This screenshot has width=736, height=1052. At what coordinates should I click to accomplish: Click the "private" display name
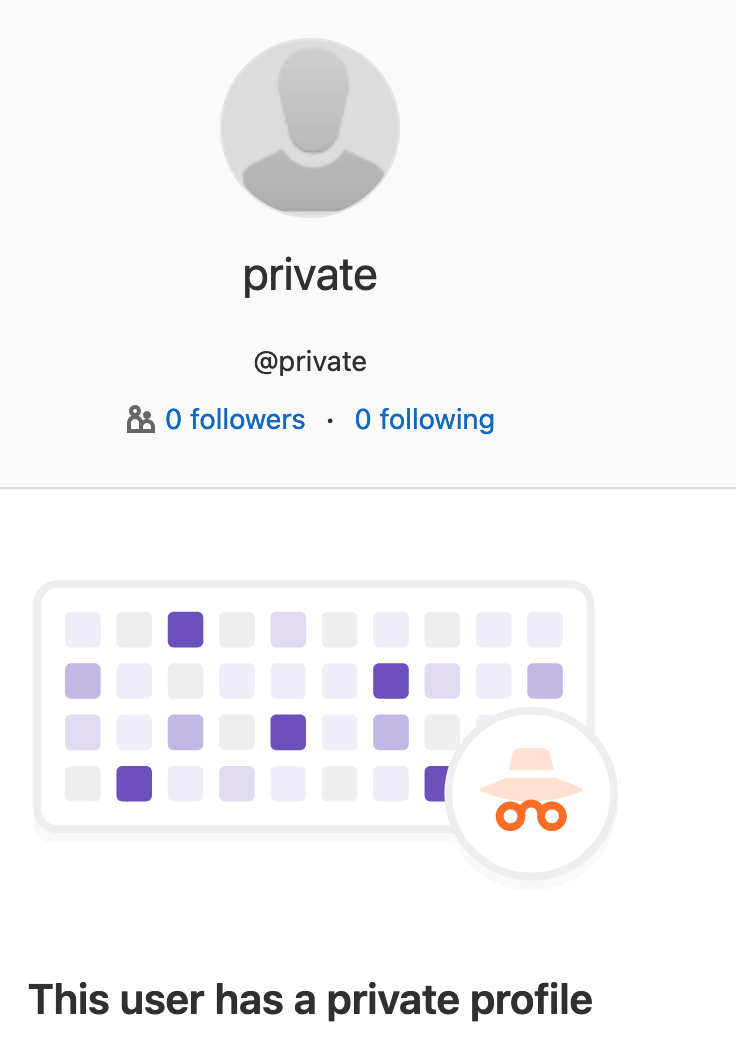click(x=310, y=275)
